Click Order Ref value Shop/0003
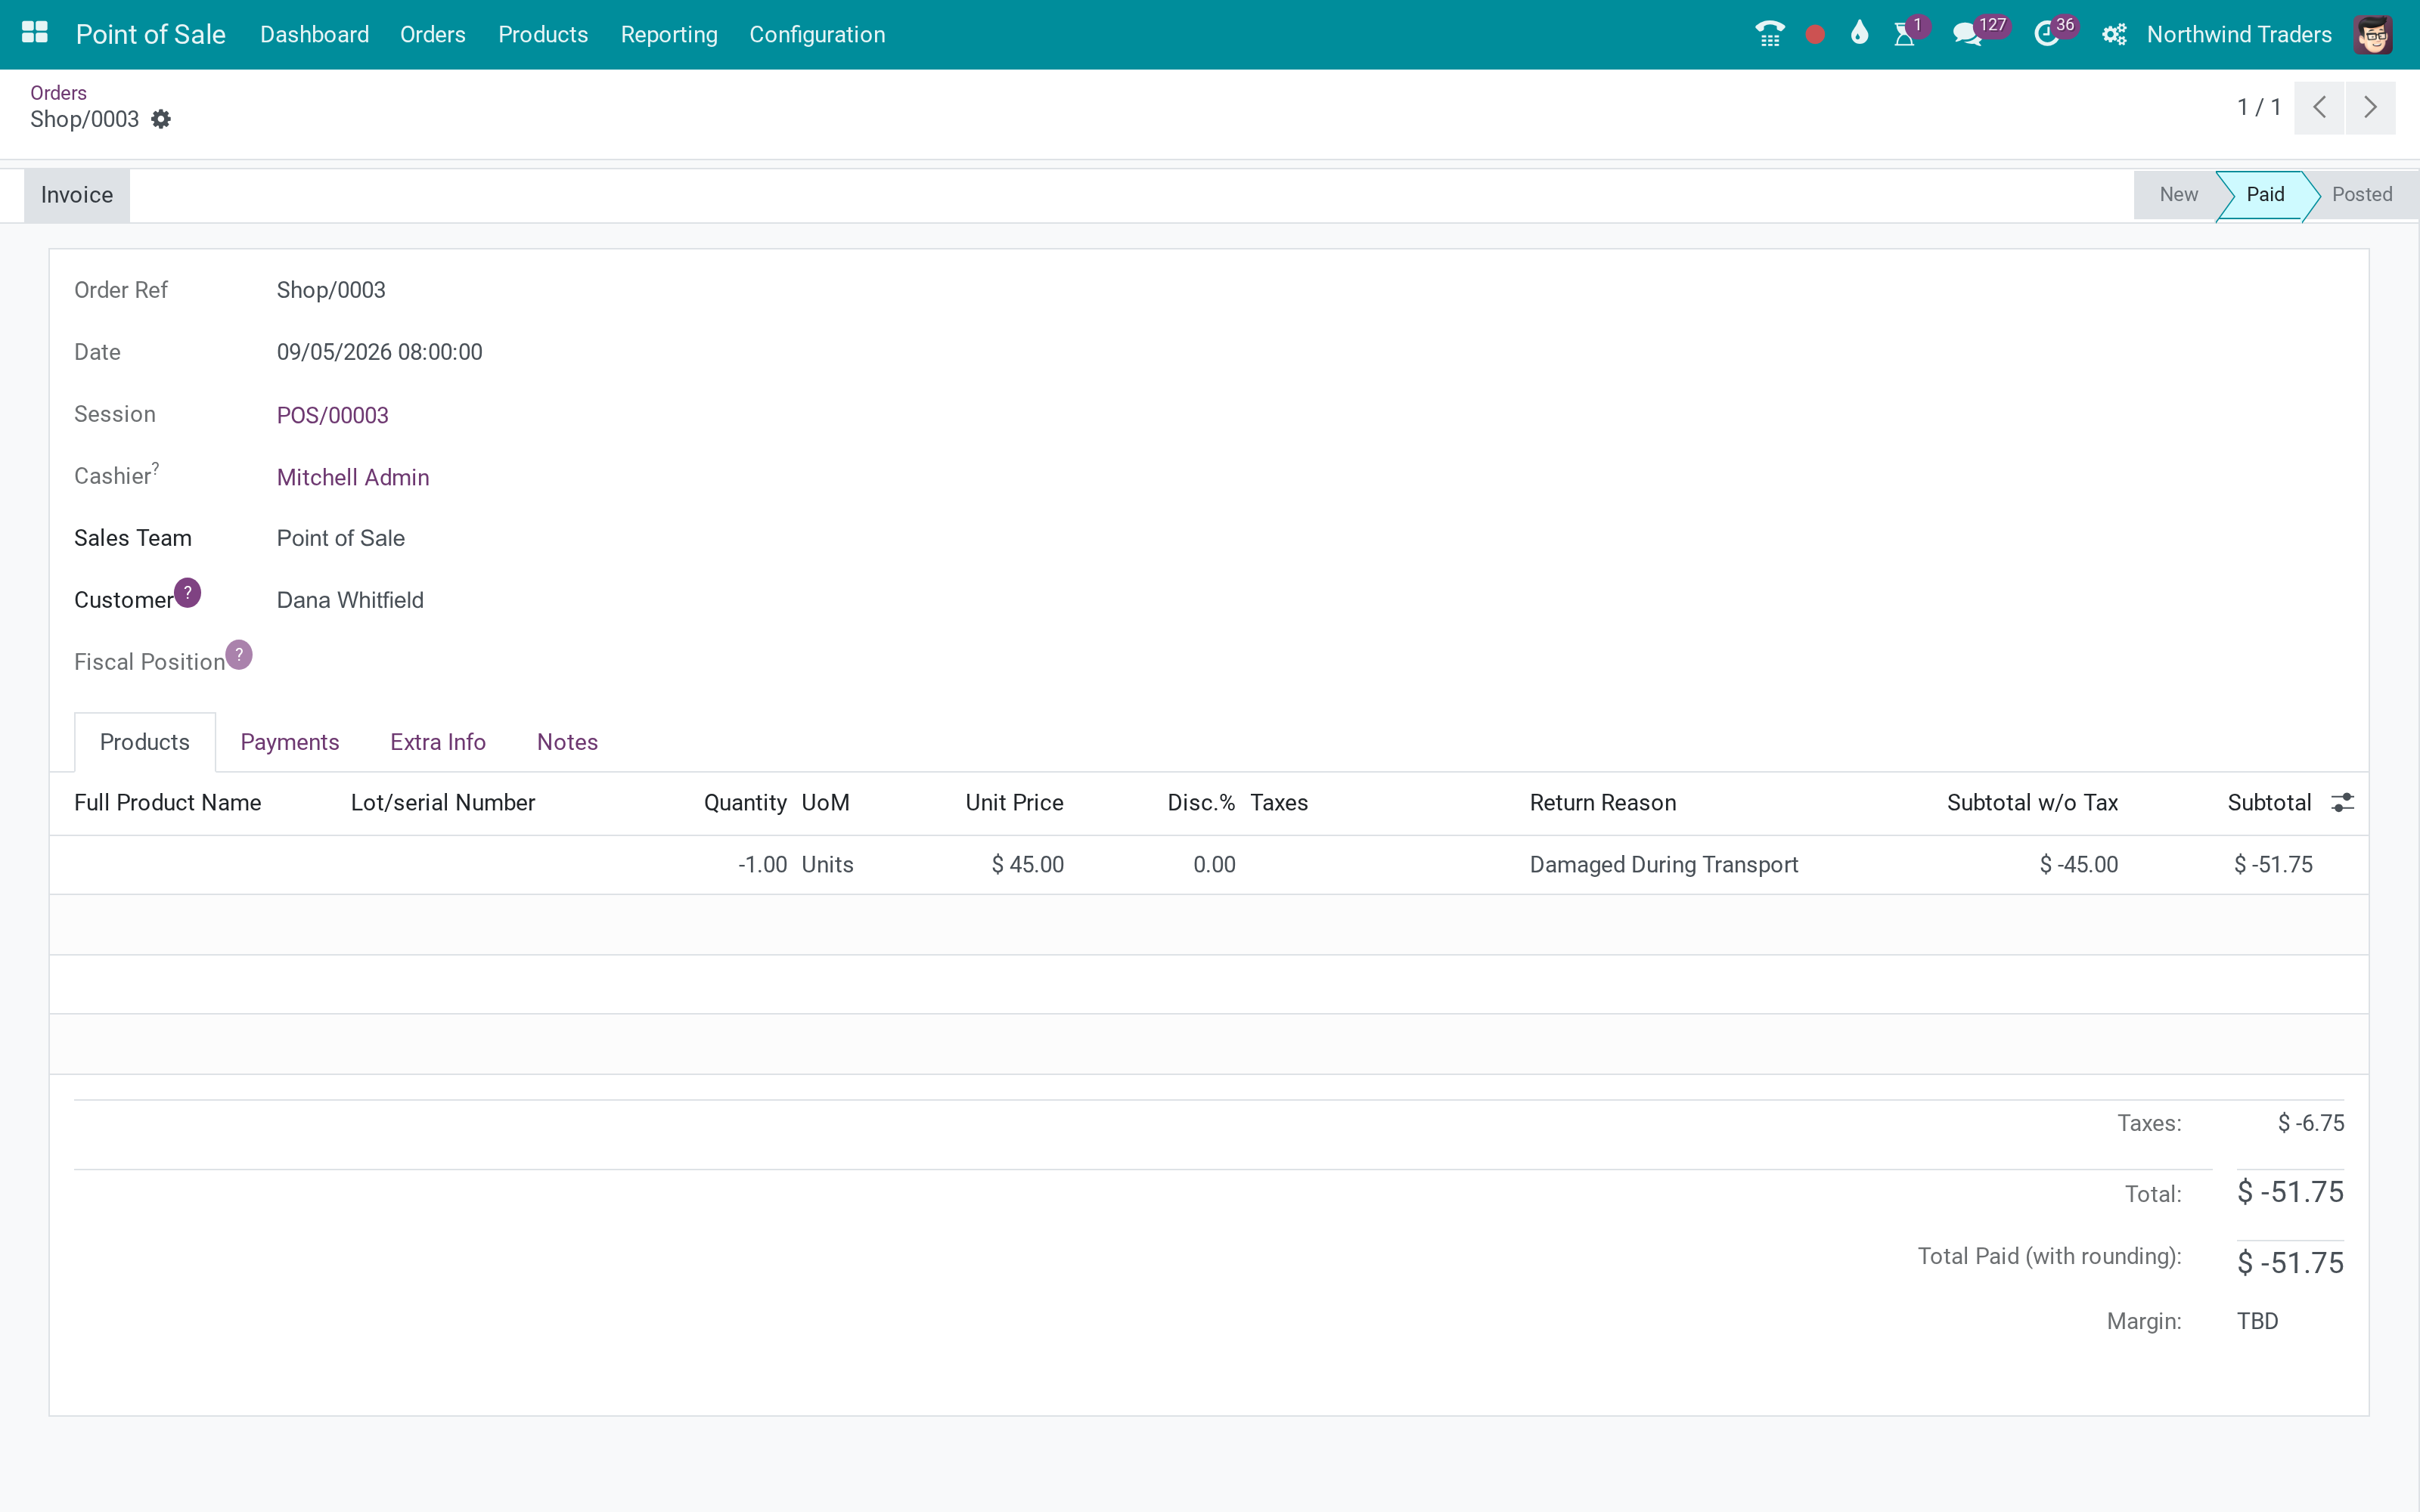 pyautogui.click(x=331, y=290)
